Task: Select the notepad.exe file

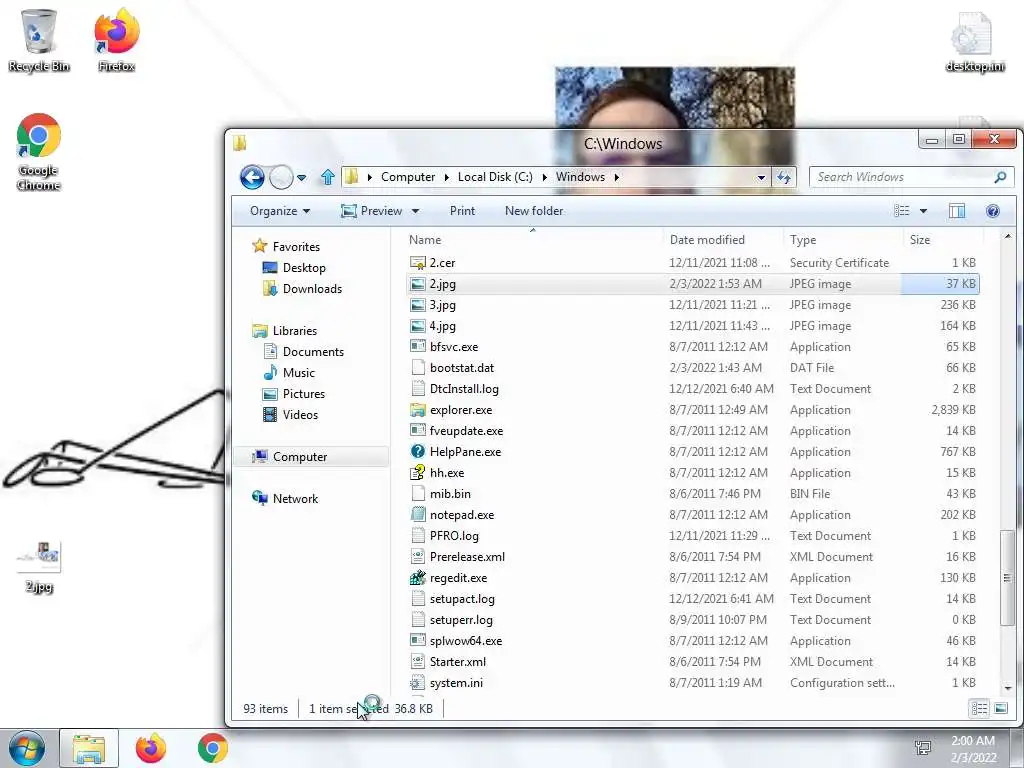Action: [x=692, y=515]
